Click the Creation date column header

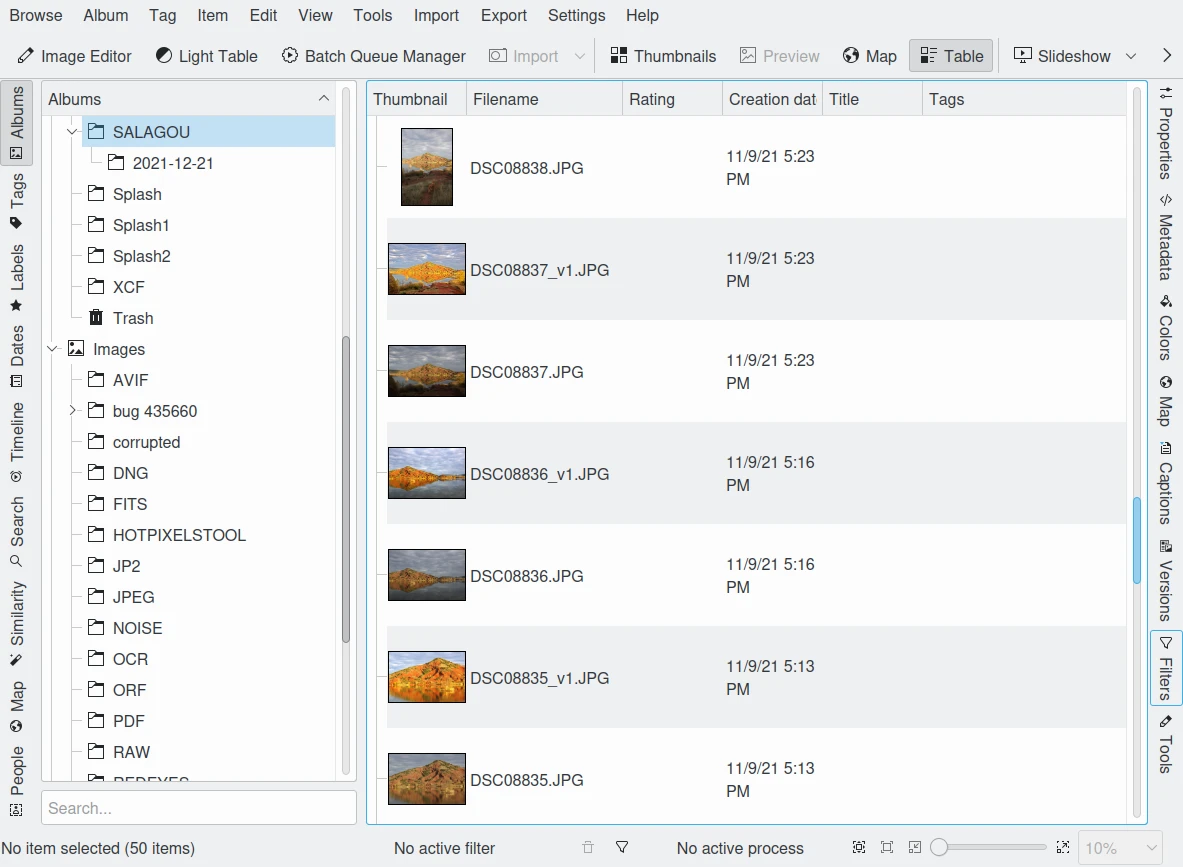771,99
